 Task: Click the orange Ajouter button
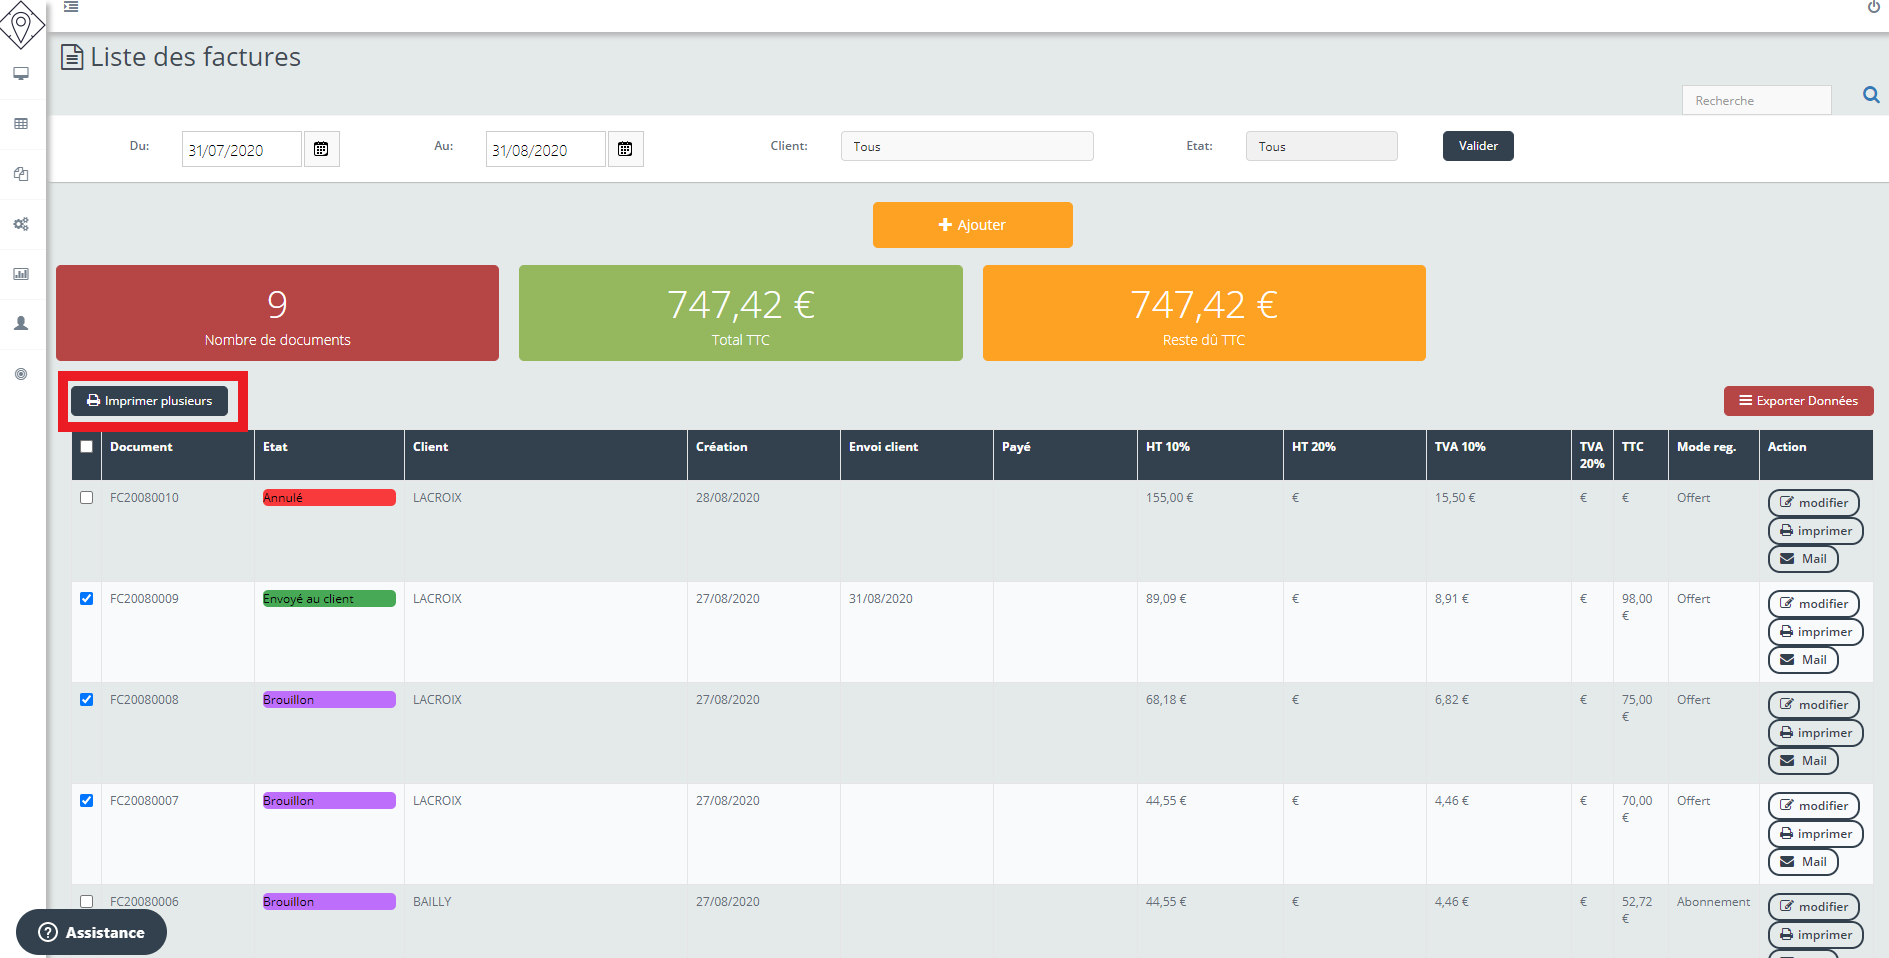pos(972,225)
